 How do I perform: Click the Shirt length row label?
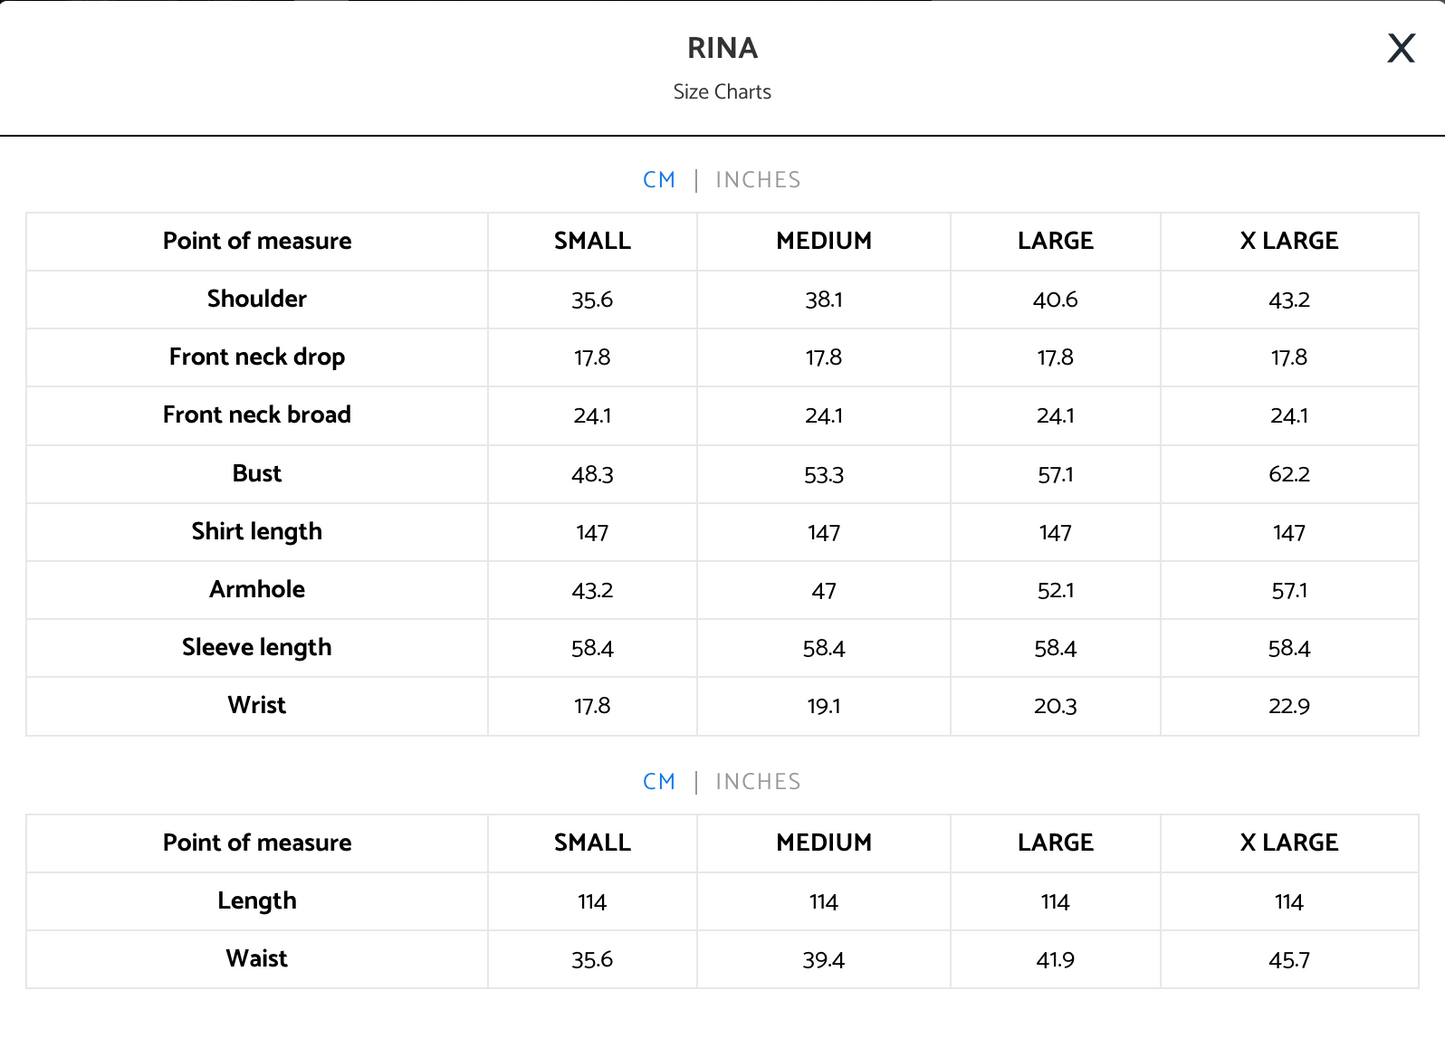tap(257, 531)
